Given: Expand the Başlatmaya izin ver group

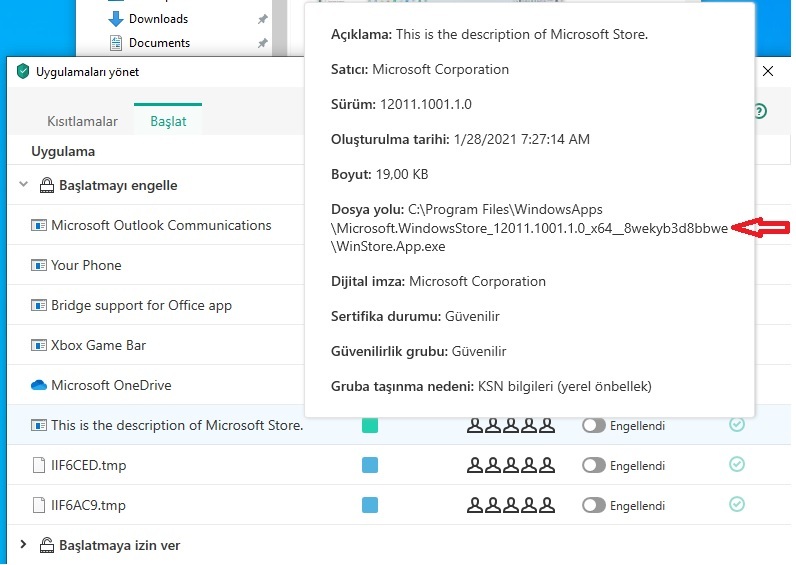Looking at the screenshot, I should [24, 545].
